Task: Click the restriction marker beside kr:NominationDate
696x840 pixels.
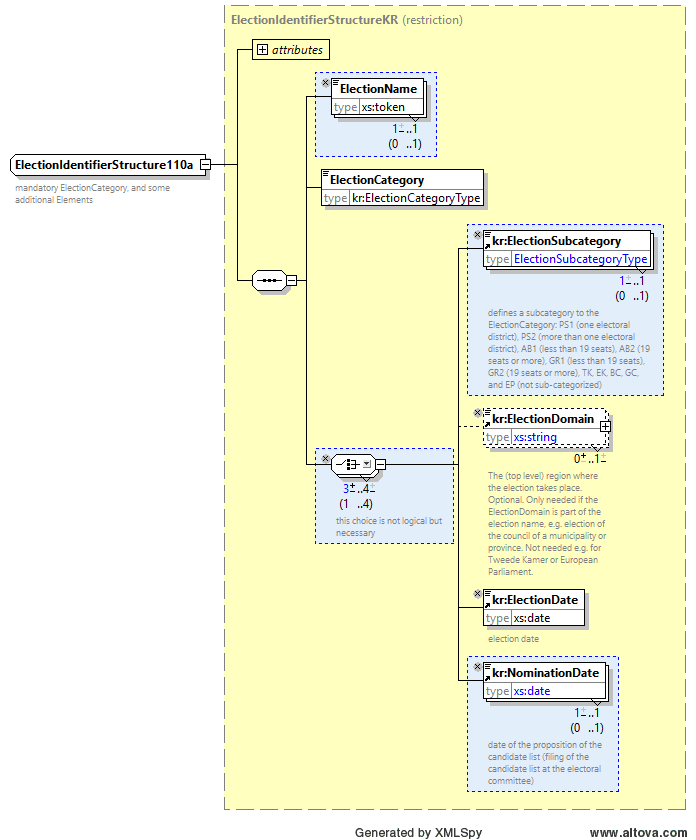Action: pyautogui.click(x=477, y=666)
